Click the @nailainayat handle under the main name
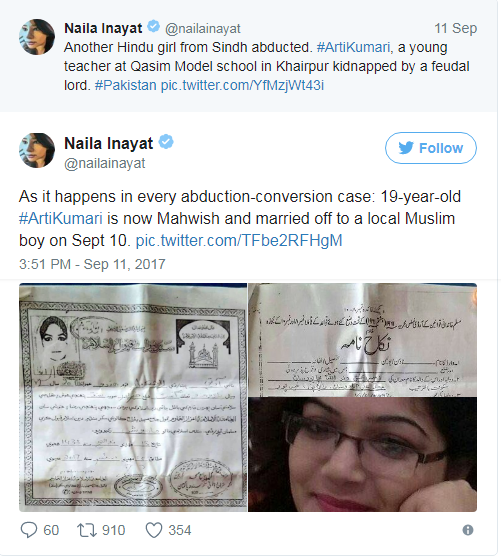 click(x=105, y=163)
